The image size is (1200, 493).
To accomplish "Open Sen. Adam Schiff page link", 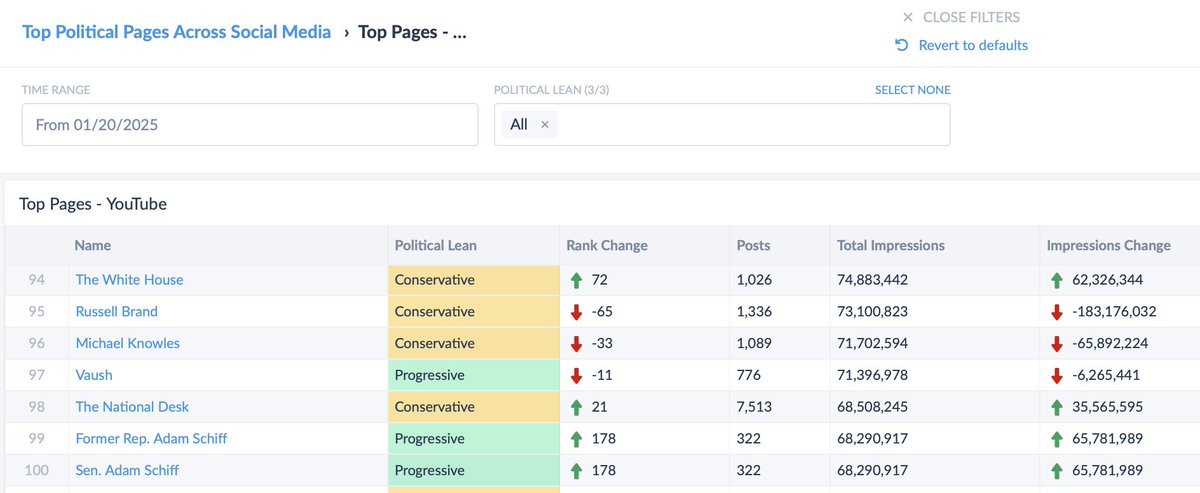I will [128, 471].
